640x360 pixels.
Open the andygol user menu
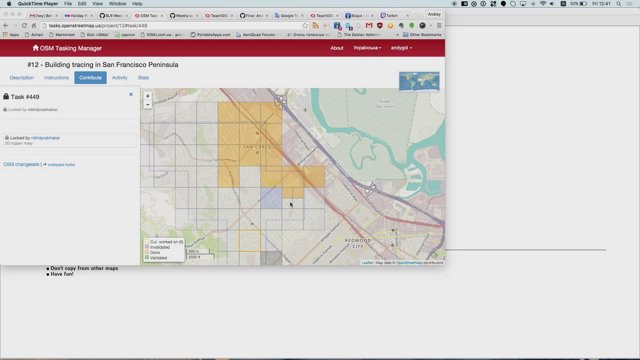(x=401, y=48)
